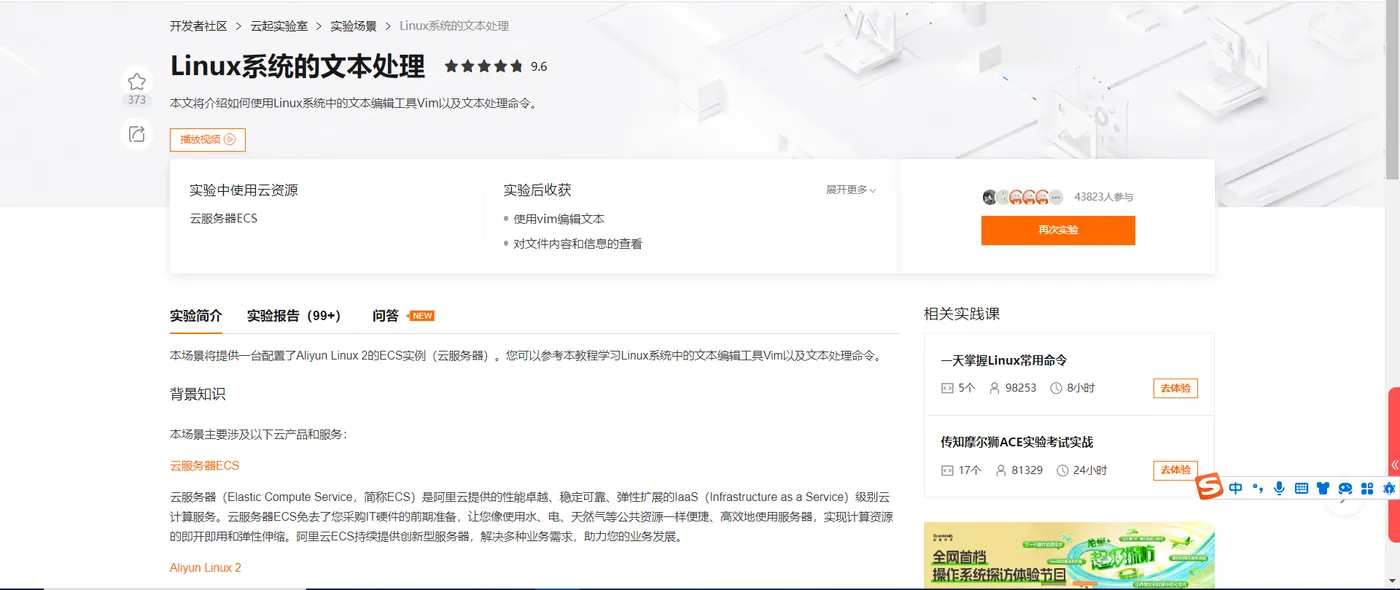Image resolution: width=1400 pixels, height=590 pixels.
Task: Open the Aliyun Linux 2 orange link
Action: coord(206,568)
